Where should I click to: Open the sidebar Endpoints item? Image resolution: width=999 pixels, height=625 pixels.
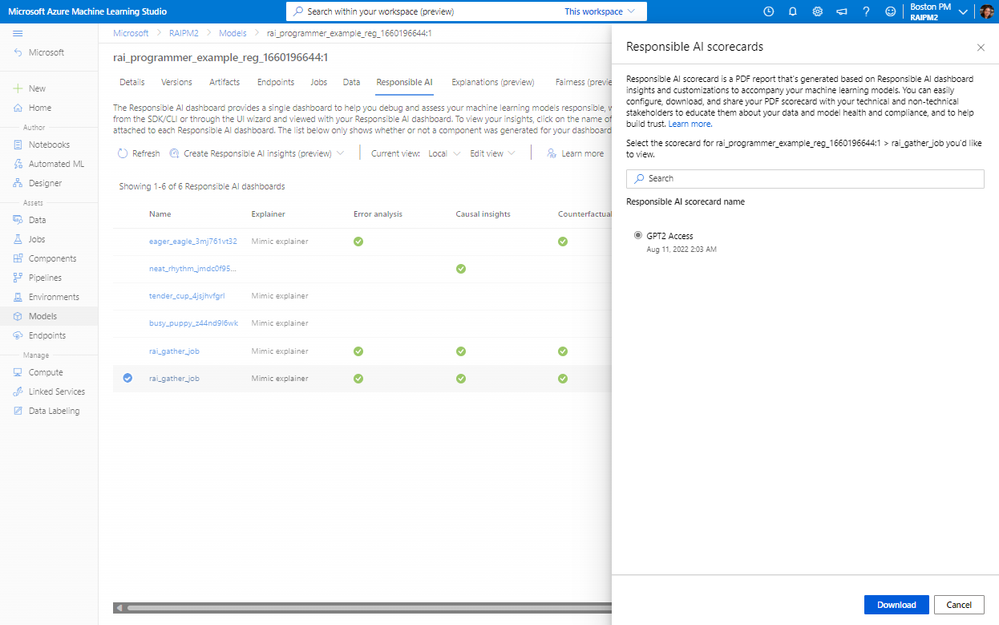[x=40, y=335]
